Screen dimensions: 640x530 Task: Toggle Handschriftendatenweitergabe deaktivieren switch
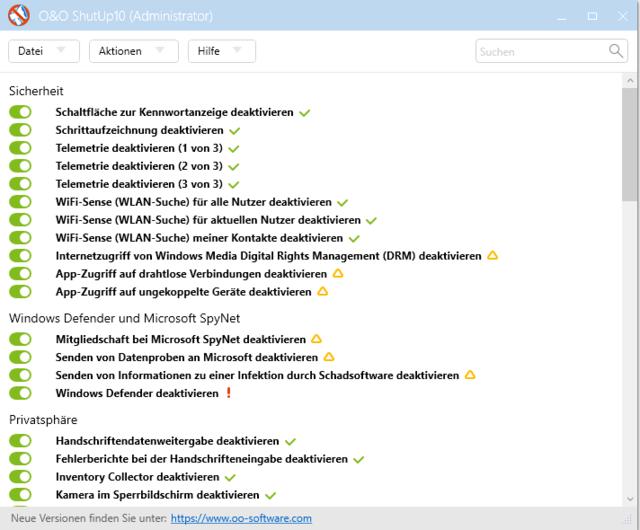[20, 441]
